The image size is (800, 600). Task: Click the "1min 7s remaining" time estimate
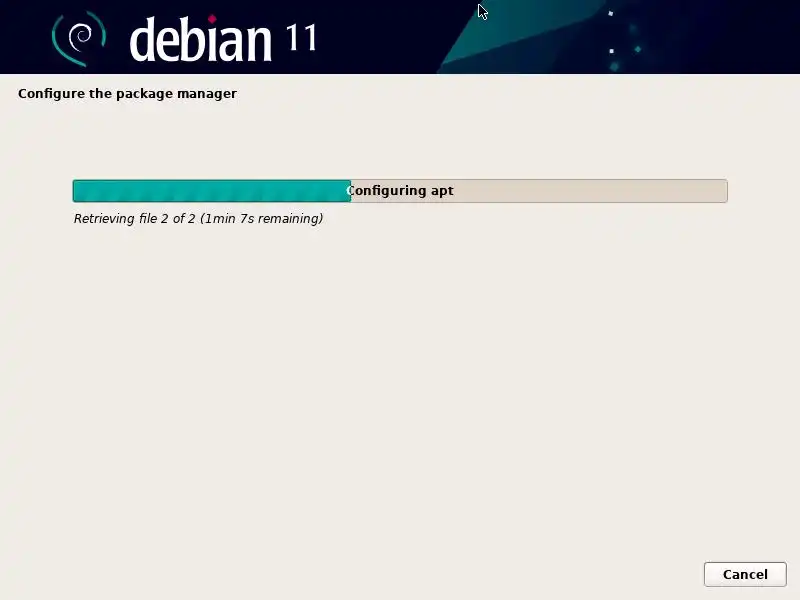point(262,218)
